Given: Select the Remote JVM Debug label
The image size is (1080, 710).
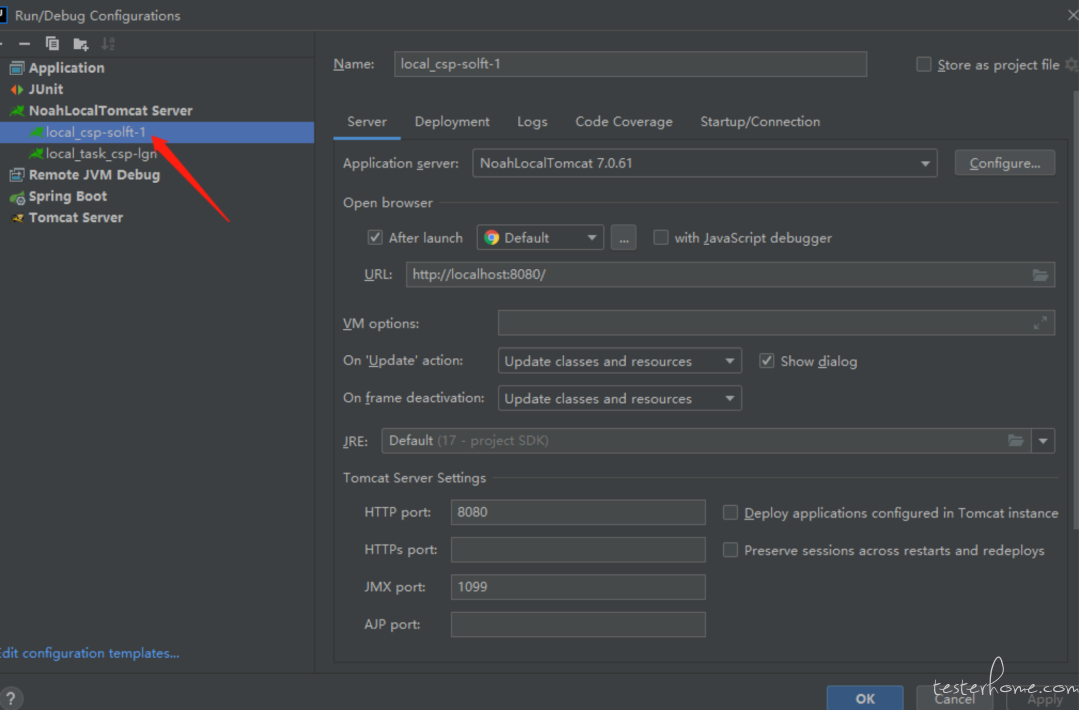Looking at the screenshot, I should [x=94, y=175].
